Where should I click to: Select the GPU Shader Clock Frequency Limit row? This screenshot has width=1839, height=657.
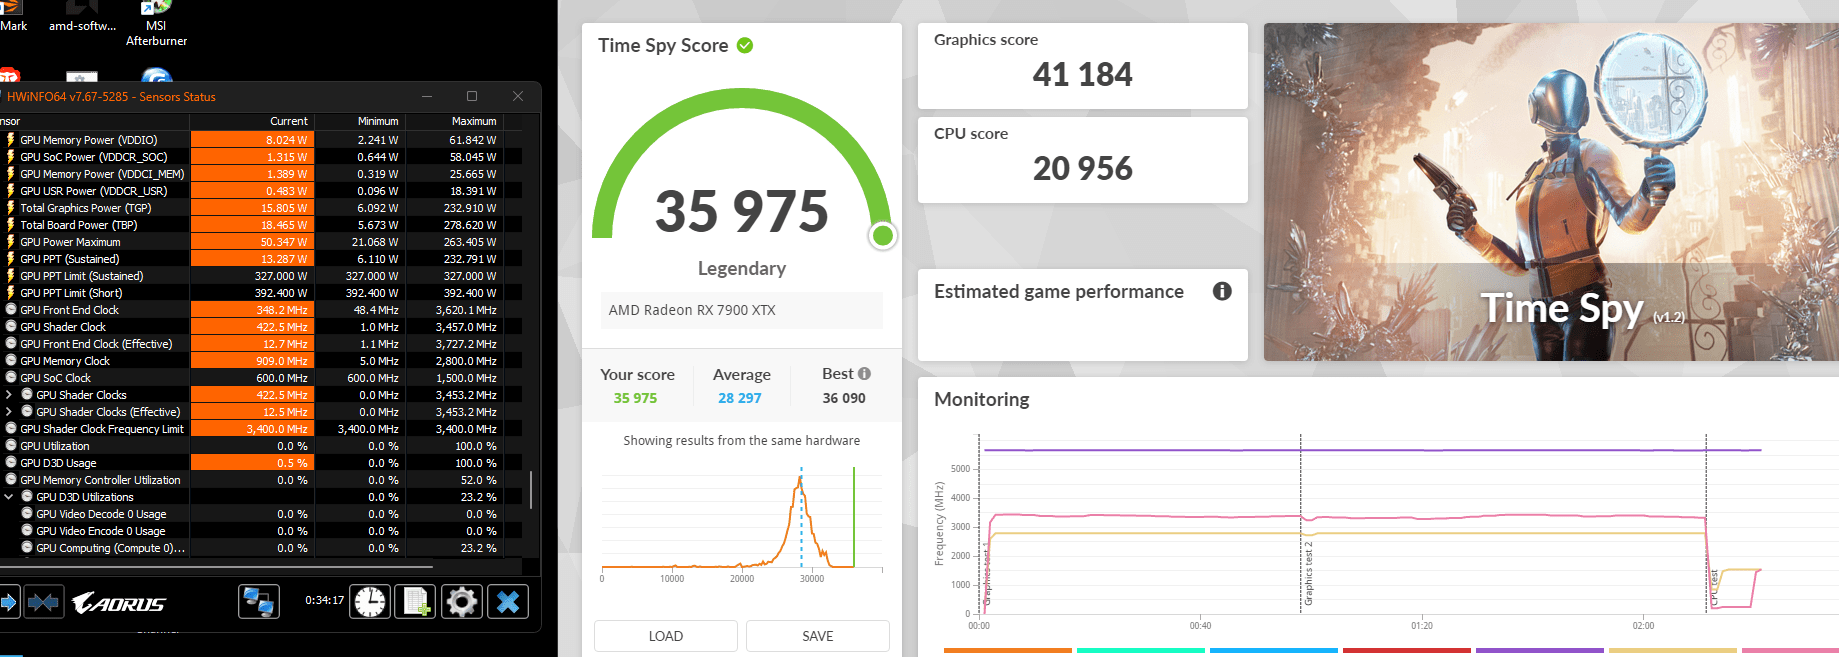pos(102,429)
